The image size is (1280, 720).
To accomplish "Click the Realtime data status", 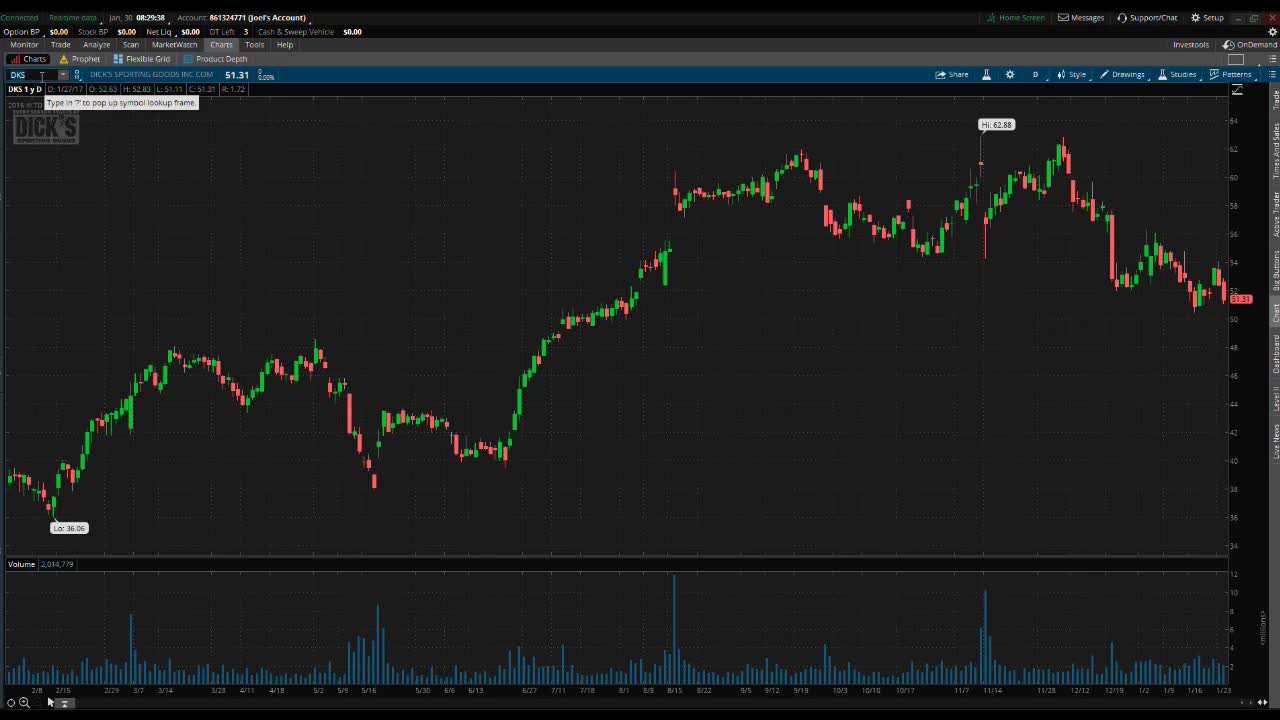I will pos(73,18).
